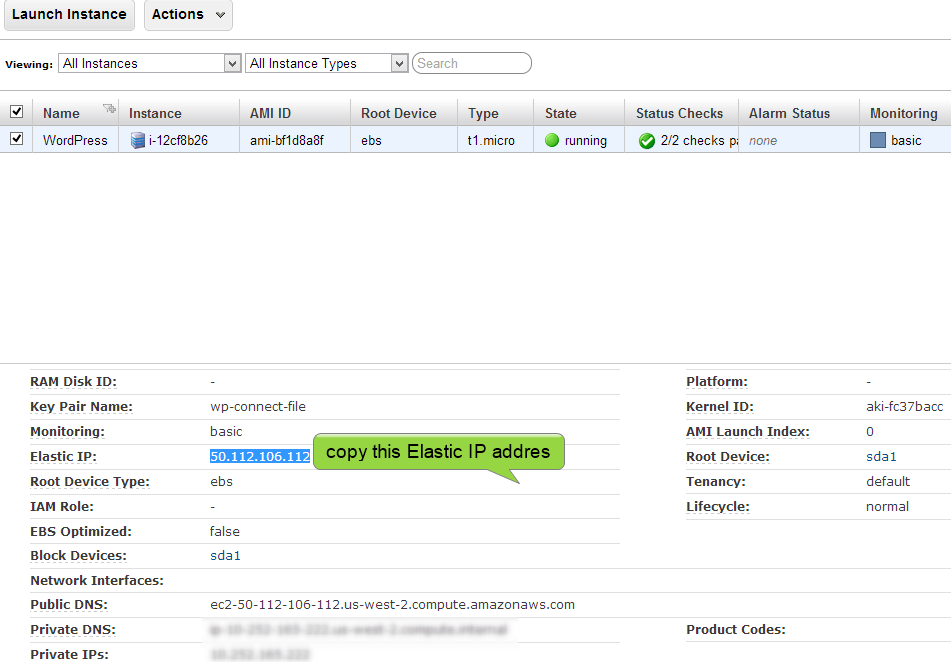Sort by State column header
This screenshot has height=666, width=951.
560,113
